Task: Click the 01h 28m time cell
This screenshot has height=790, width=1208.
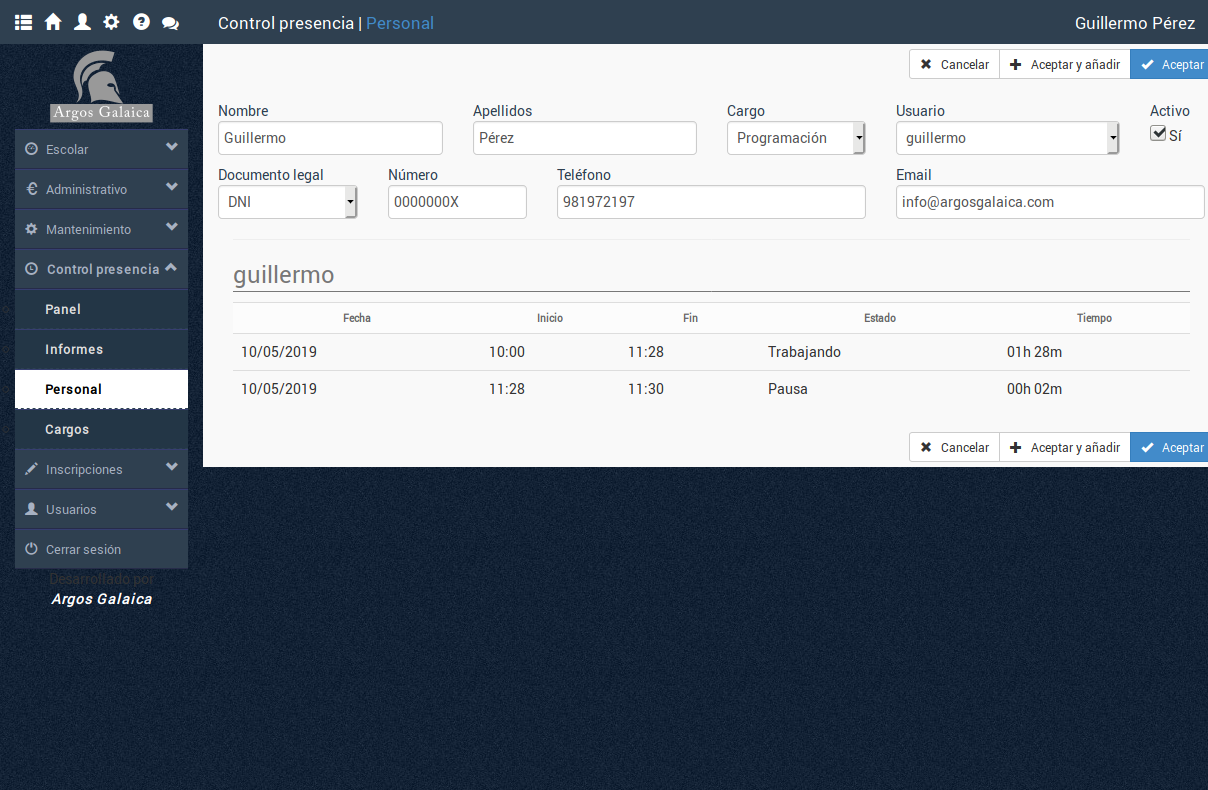Action: click(x=1034, y=352)
